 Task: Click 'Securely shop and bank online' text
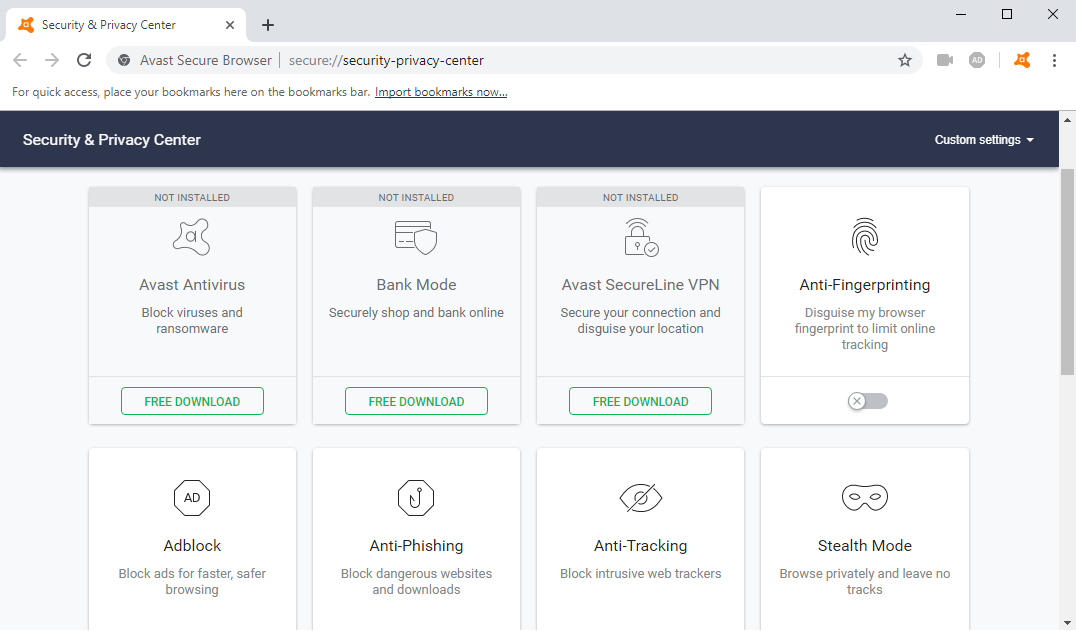[x=416, y=313]
